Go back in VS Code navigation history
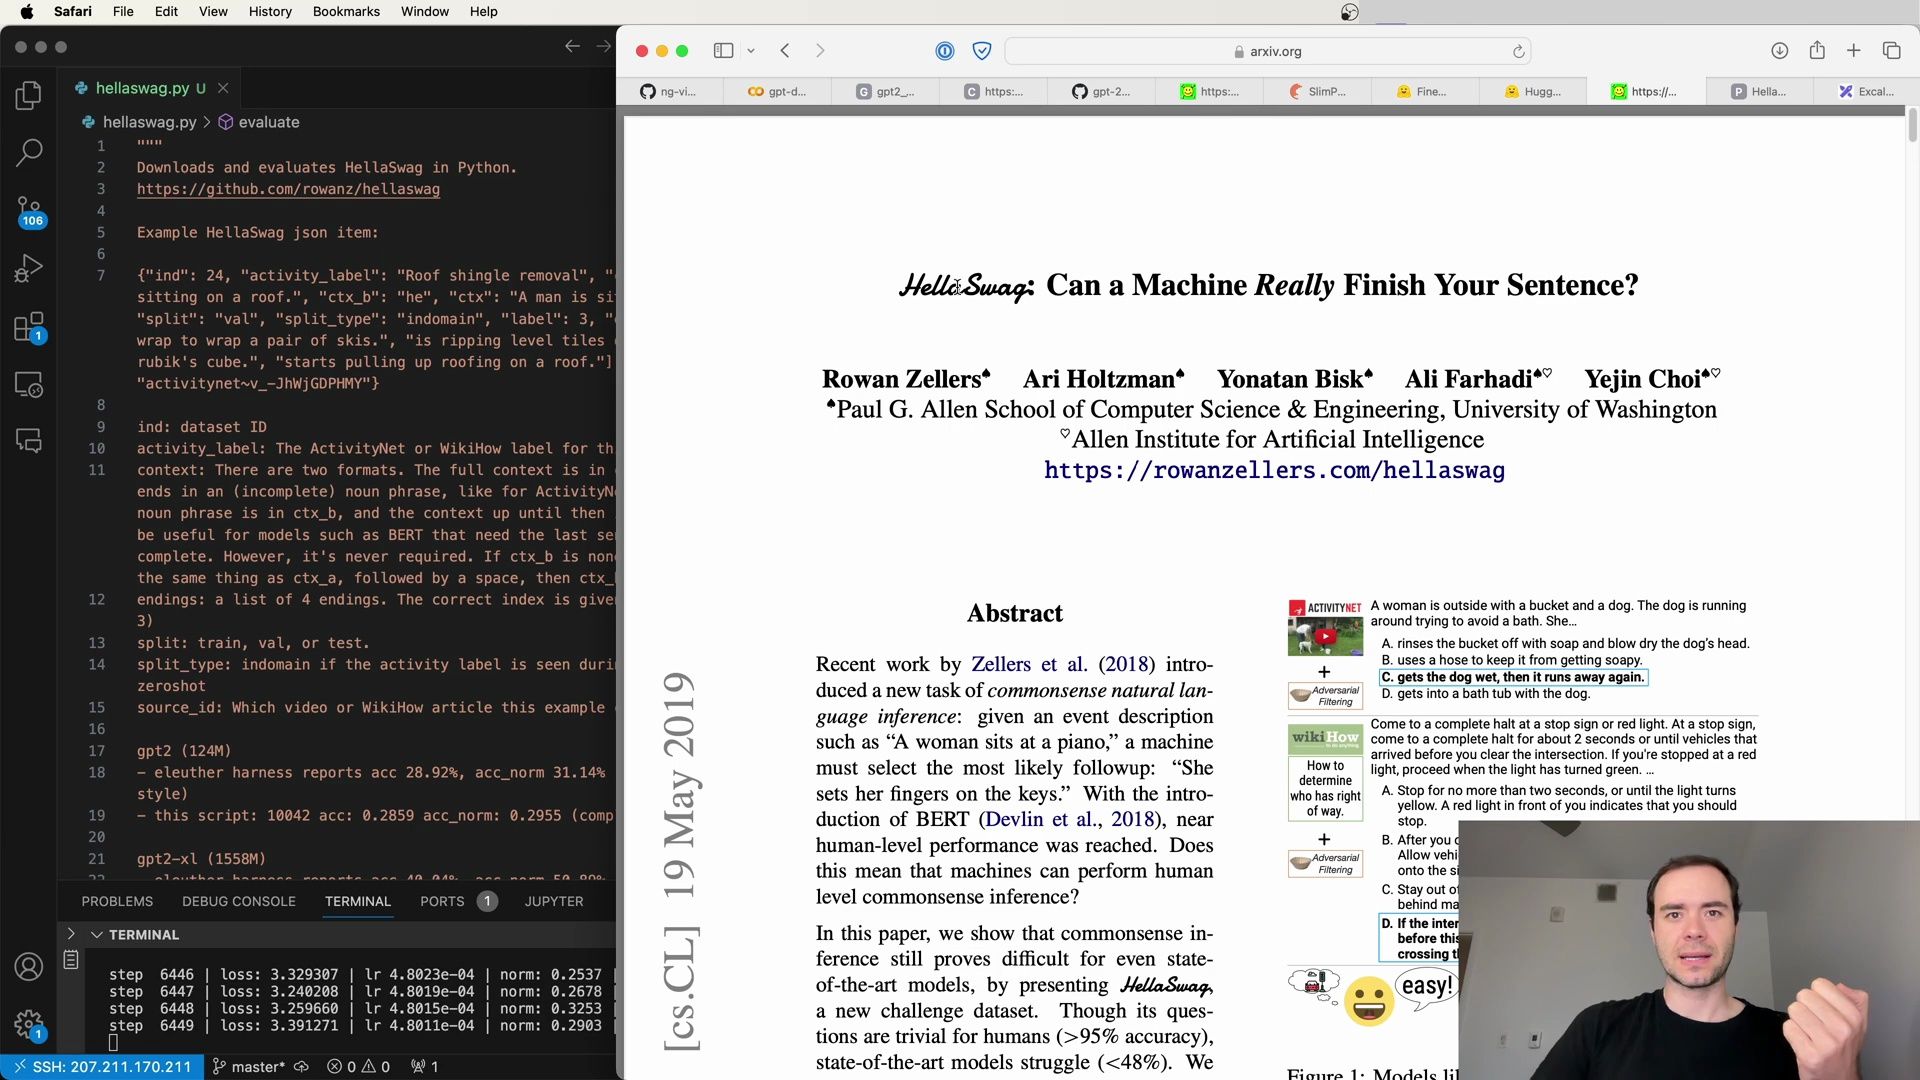Viewport: 1920px width, 1080px height. pos(572,46)
